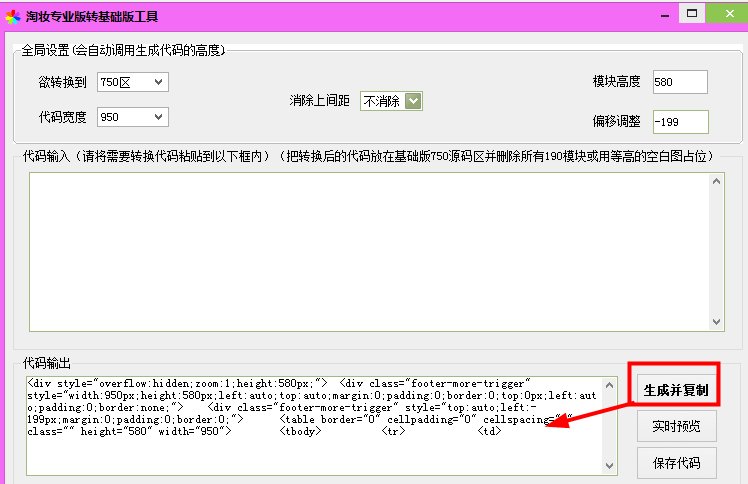Expand the 消除上间距 不消除 dropdown
The width and height of the screenshot is (748, 484).
(391, 101)
